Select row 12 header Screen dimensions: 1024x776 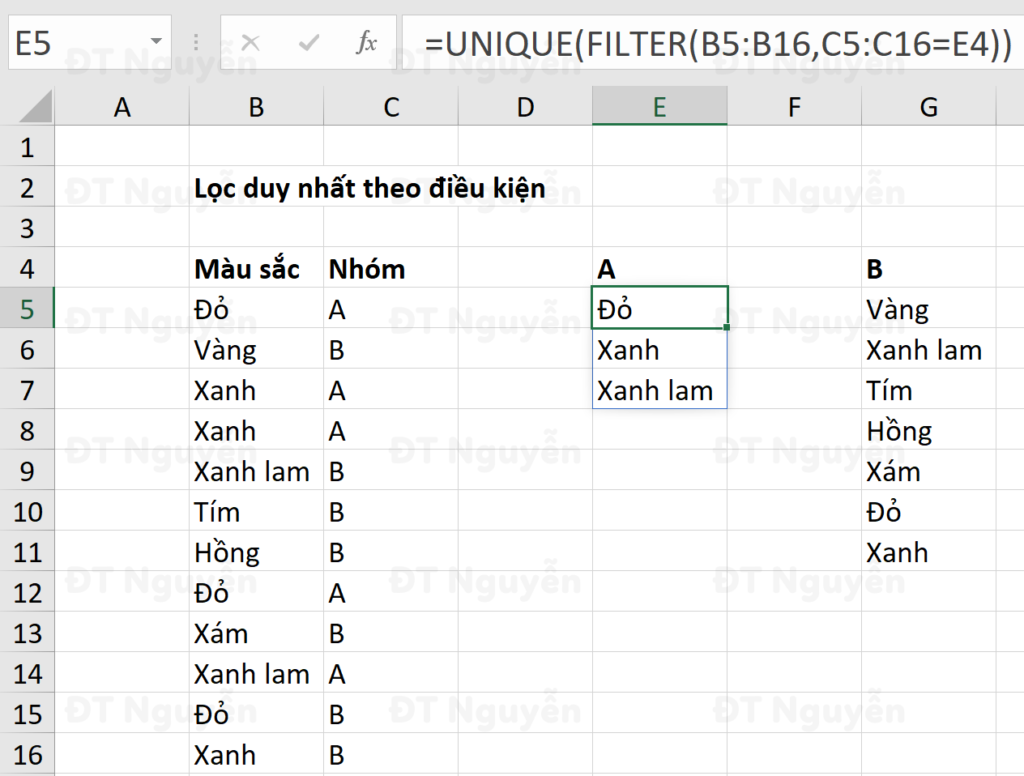point(27,592)
